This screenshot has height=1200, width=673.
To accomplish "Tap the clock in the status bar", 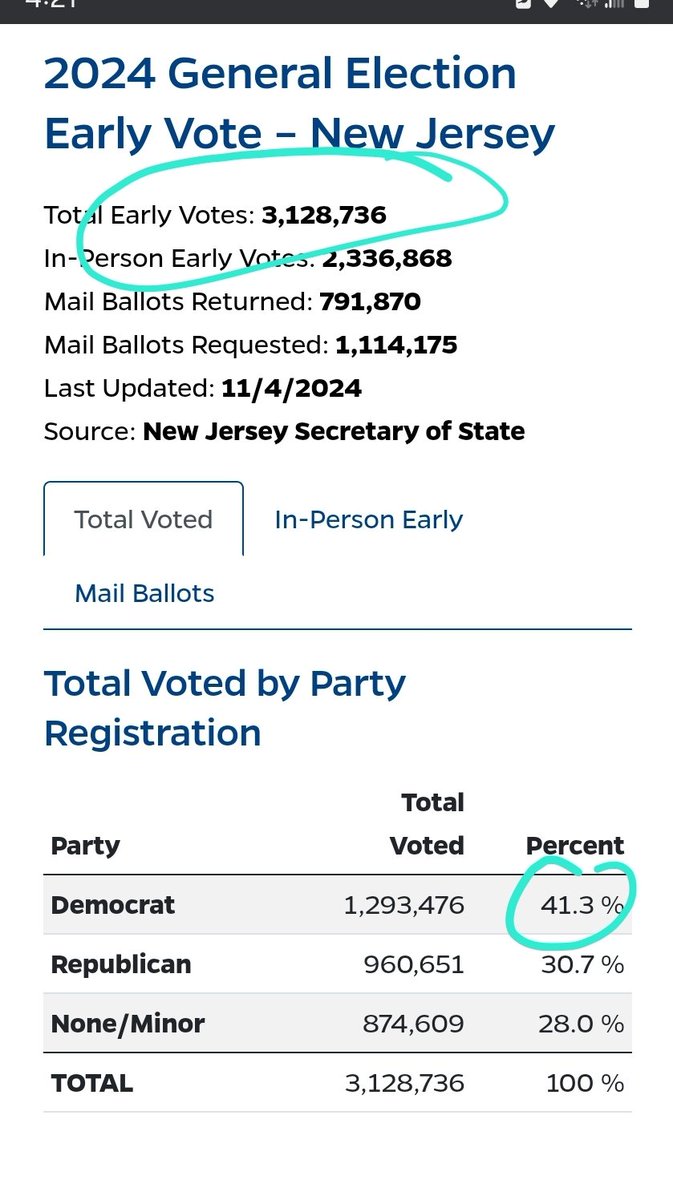I will 50,4.
